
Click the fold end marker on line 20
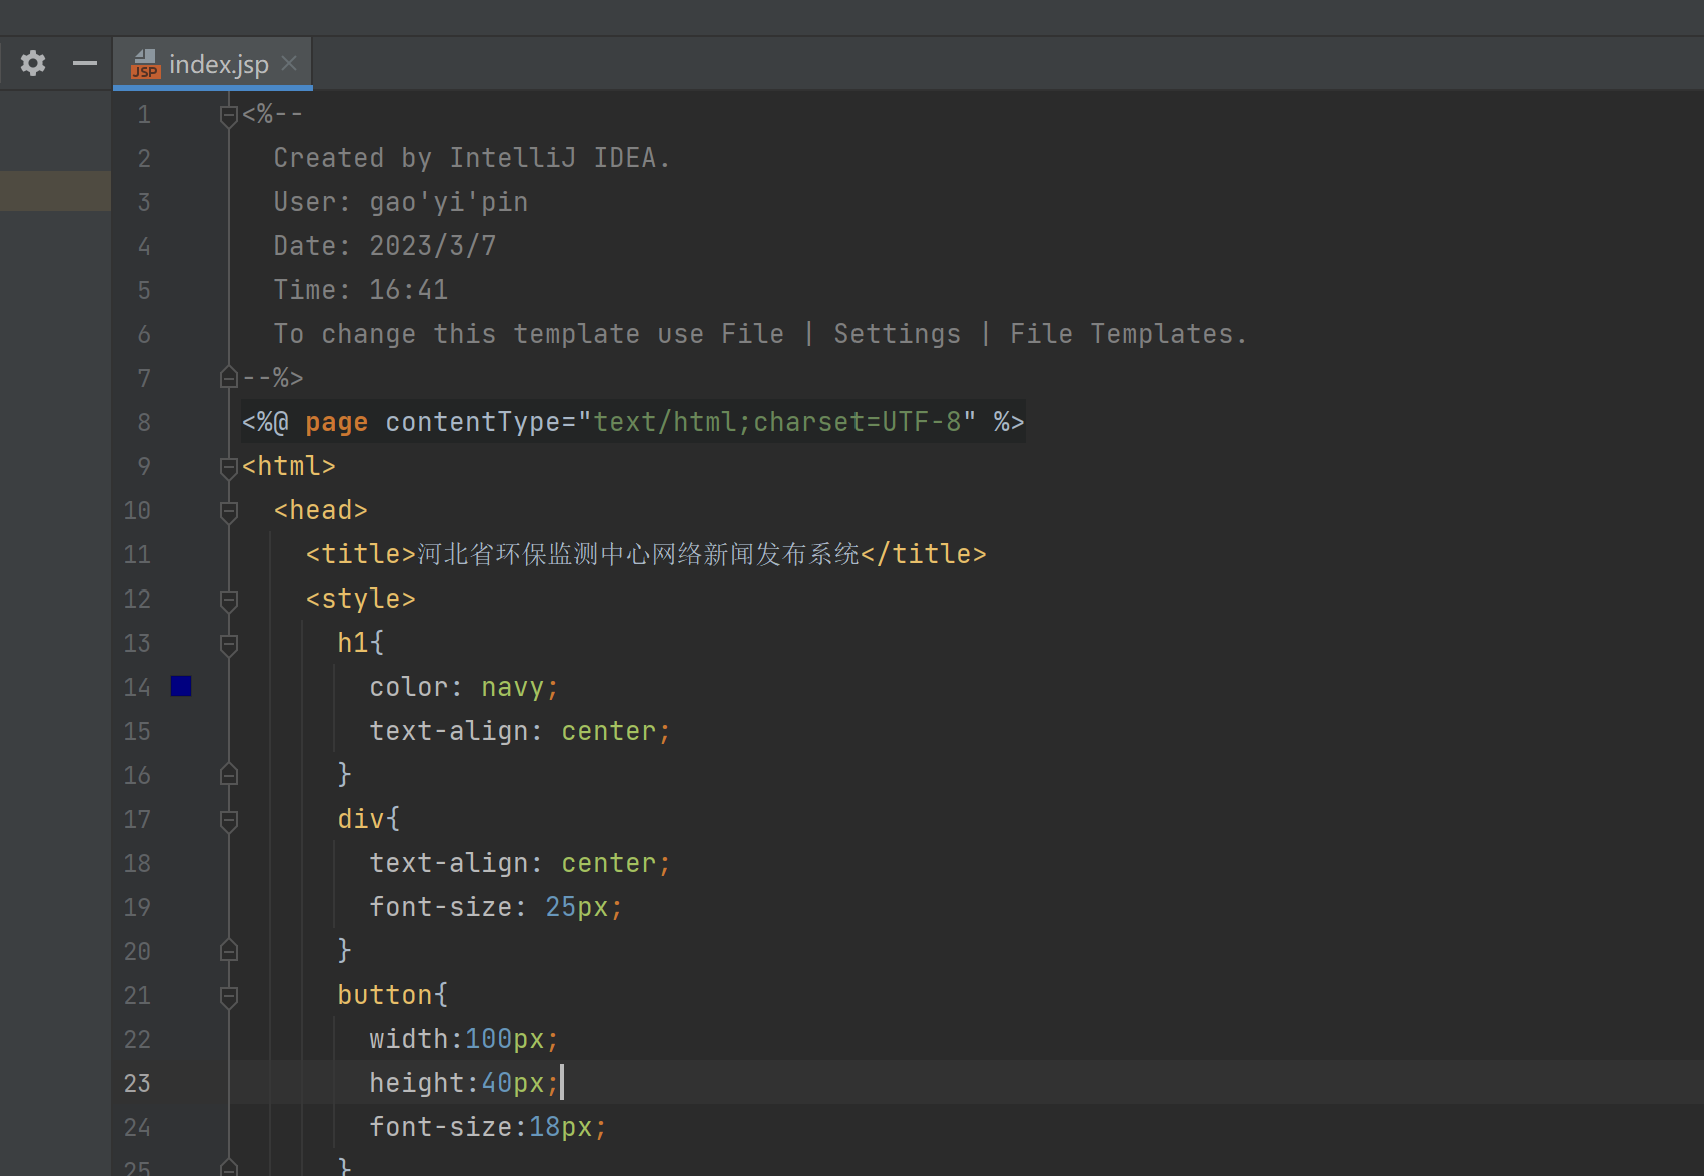pyautogui.click(x=229, y=950)
